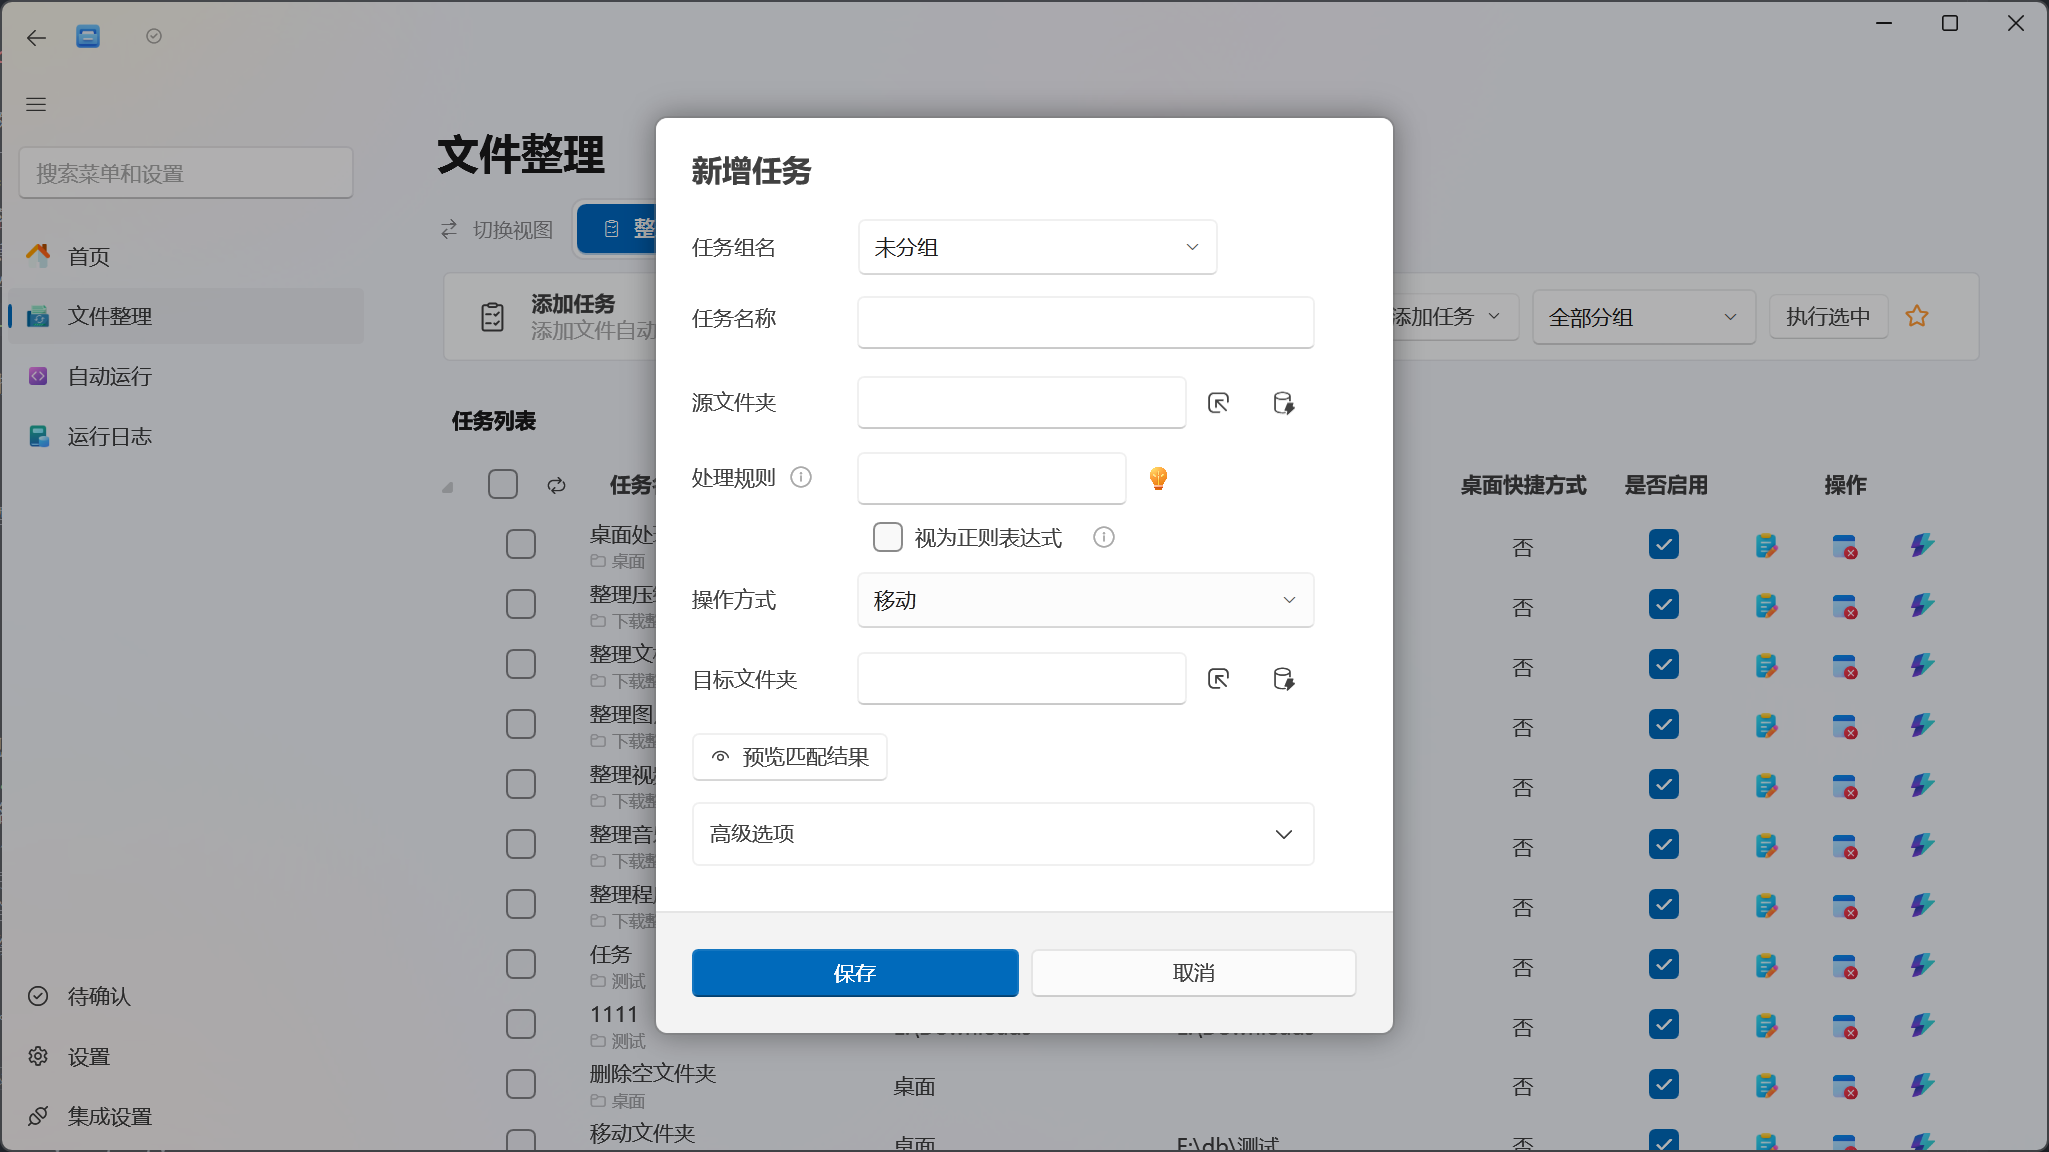The image size is (2049, 1152).
Task: Click the source folder browse icon
Action: (1218, 403)
